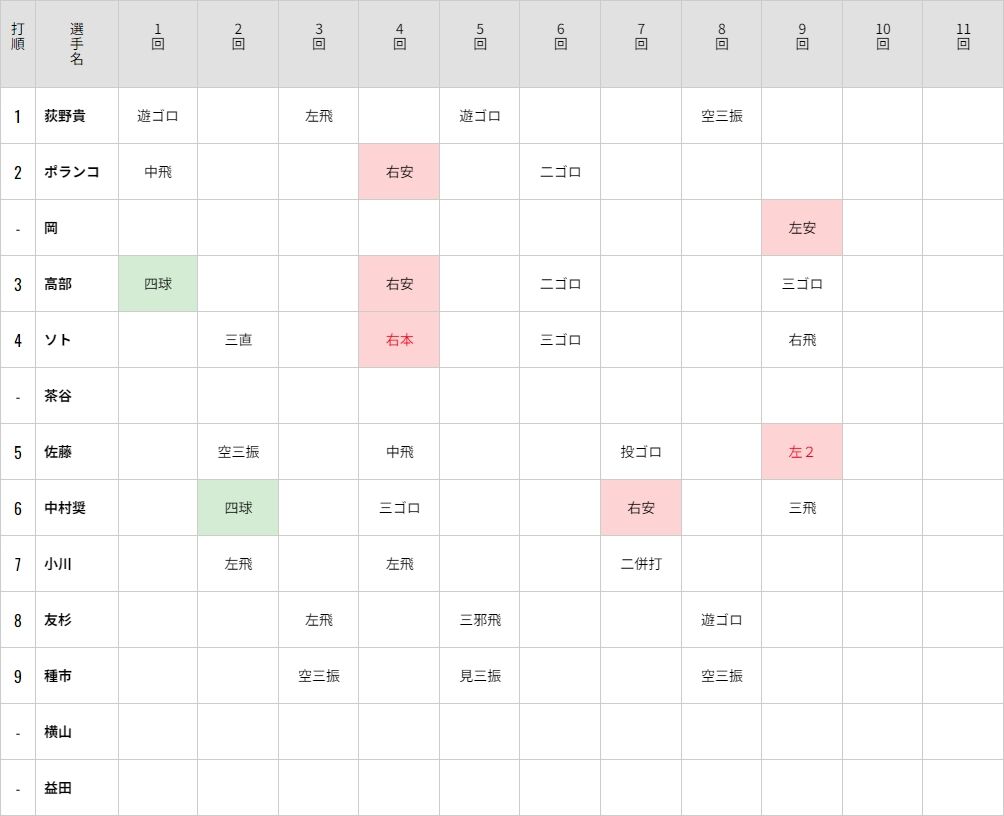The height and width of the screenshot is (816, 1004).
Task: Click Takabe's 1st inning 四球 cell
Action: coord(158,284)
